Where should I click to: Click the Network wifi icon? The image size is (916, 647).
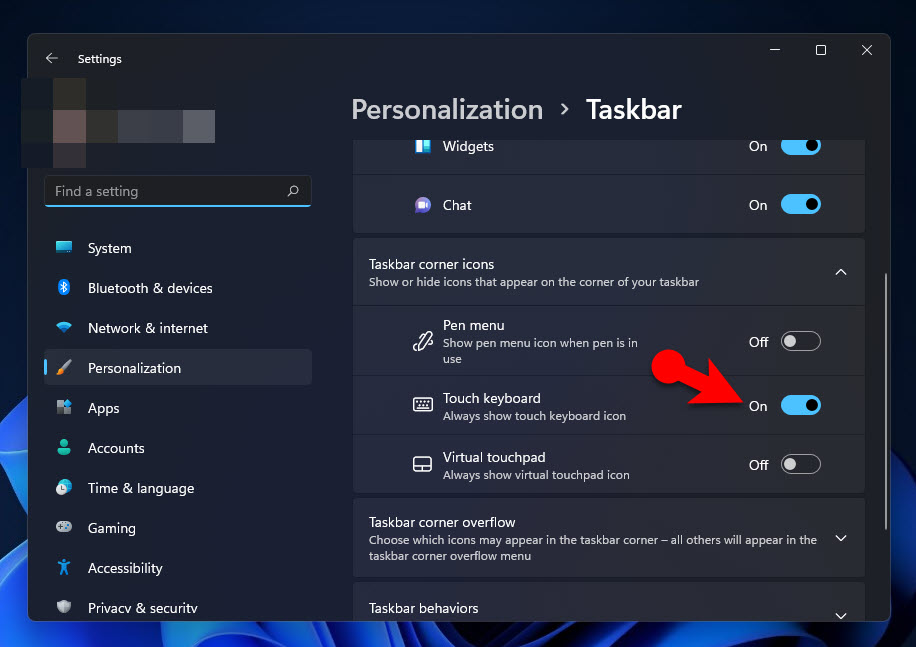pos(64,327)
